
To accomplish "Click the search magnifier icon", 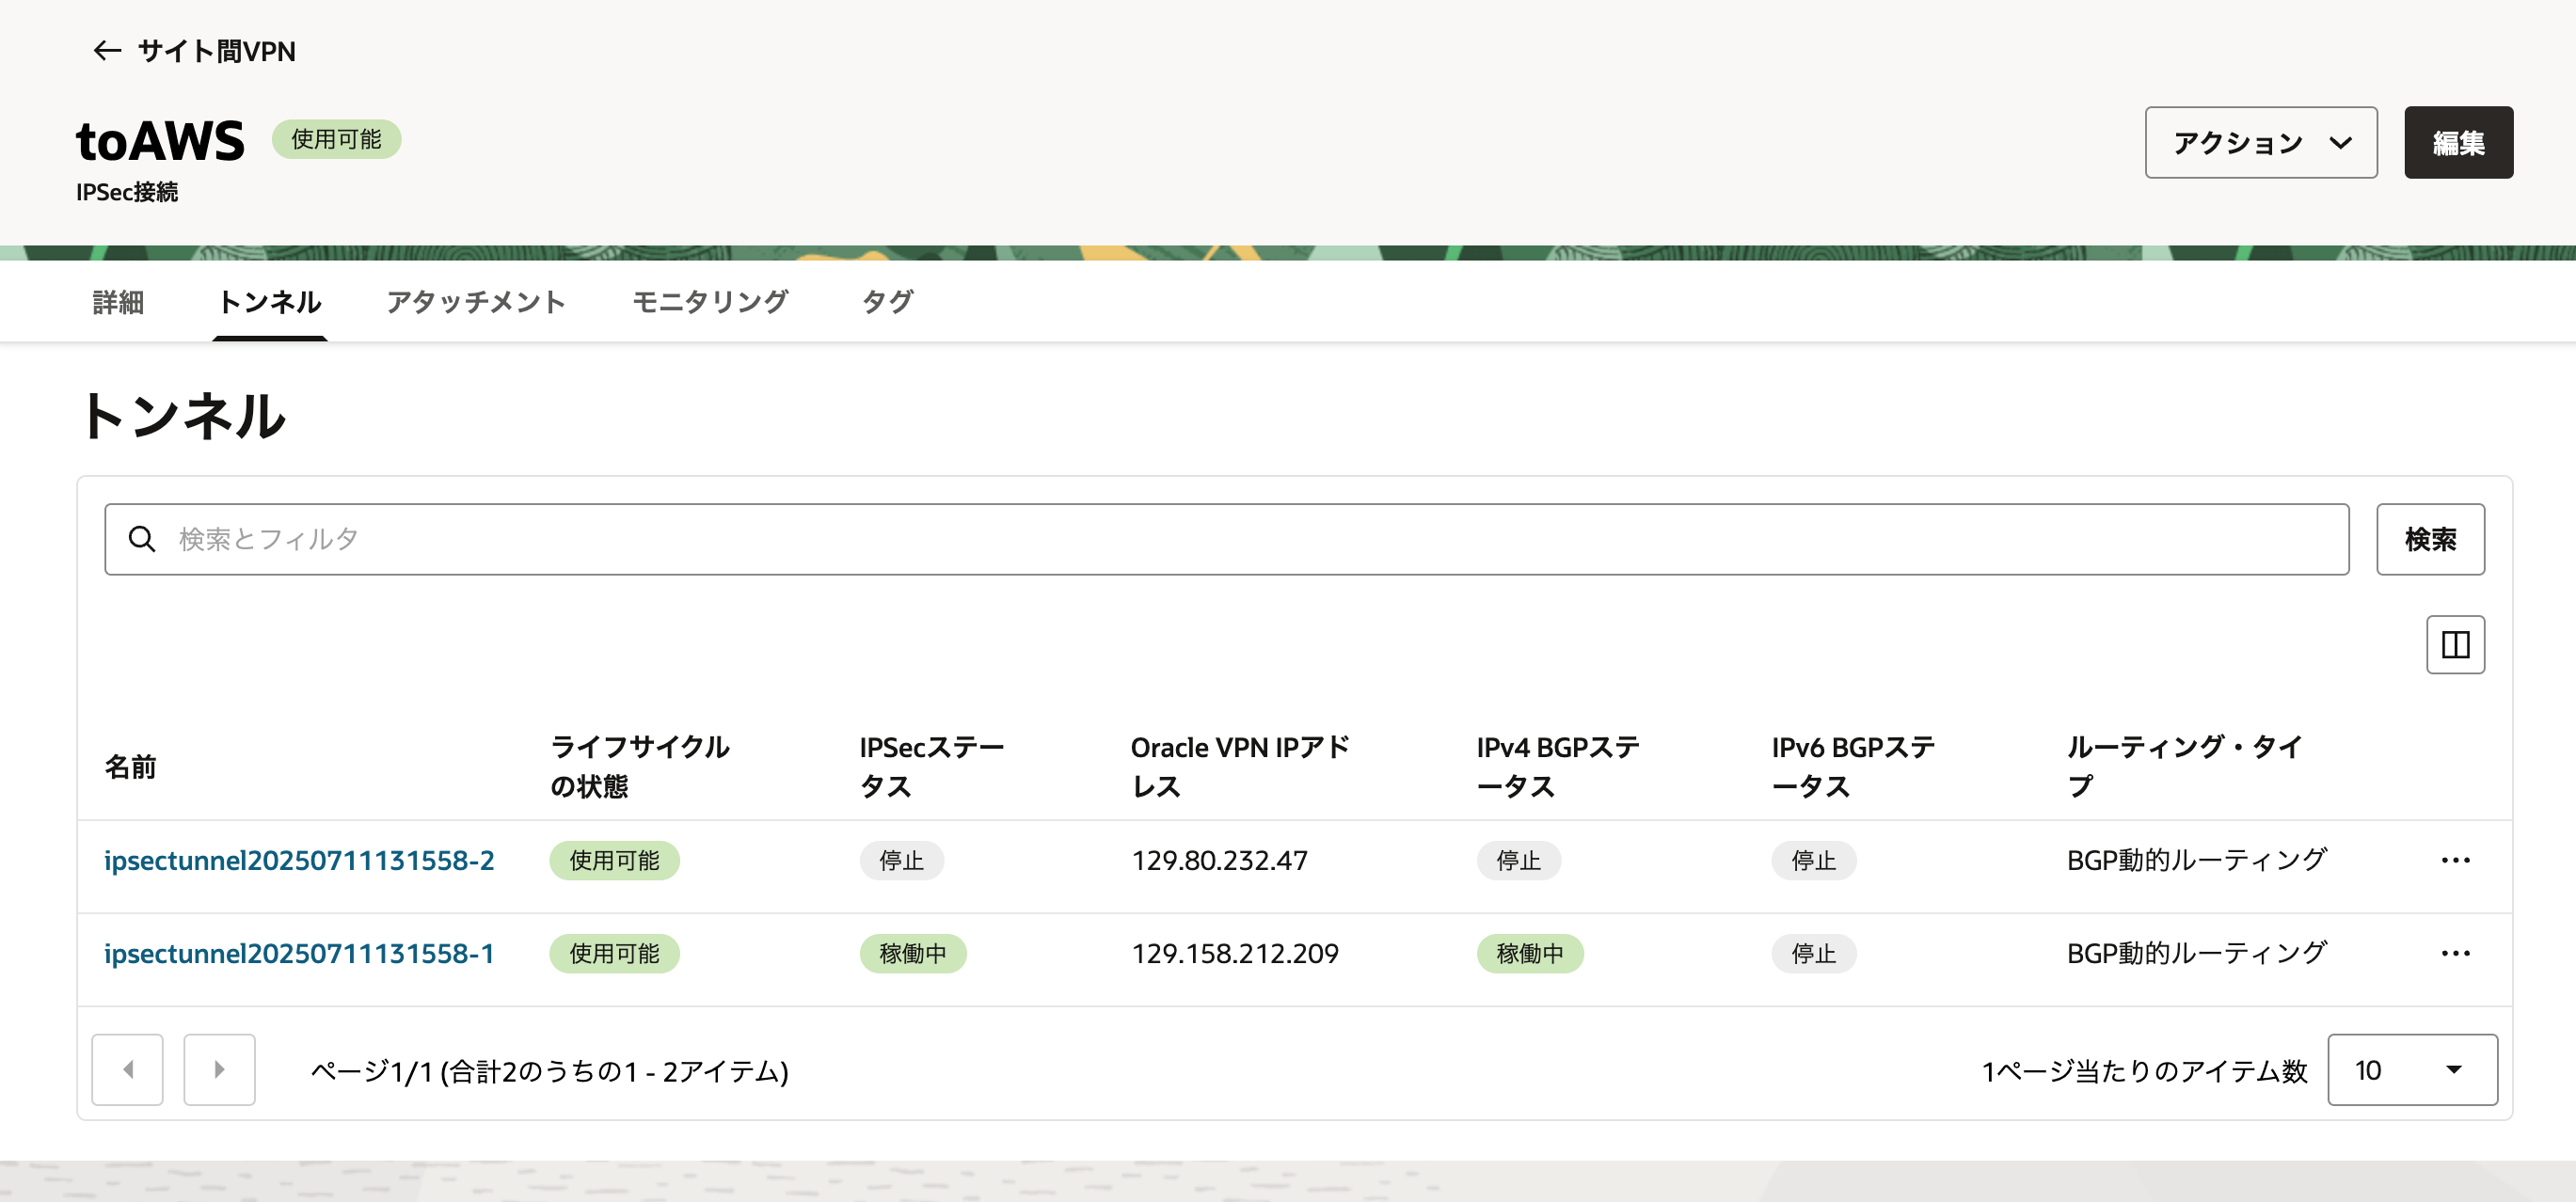I will click(142, 539).
